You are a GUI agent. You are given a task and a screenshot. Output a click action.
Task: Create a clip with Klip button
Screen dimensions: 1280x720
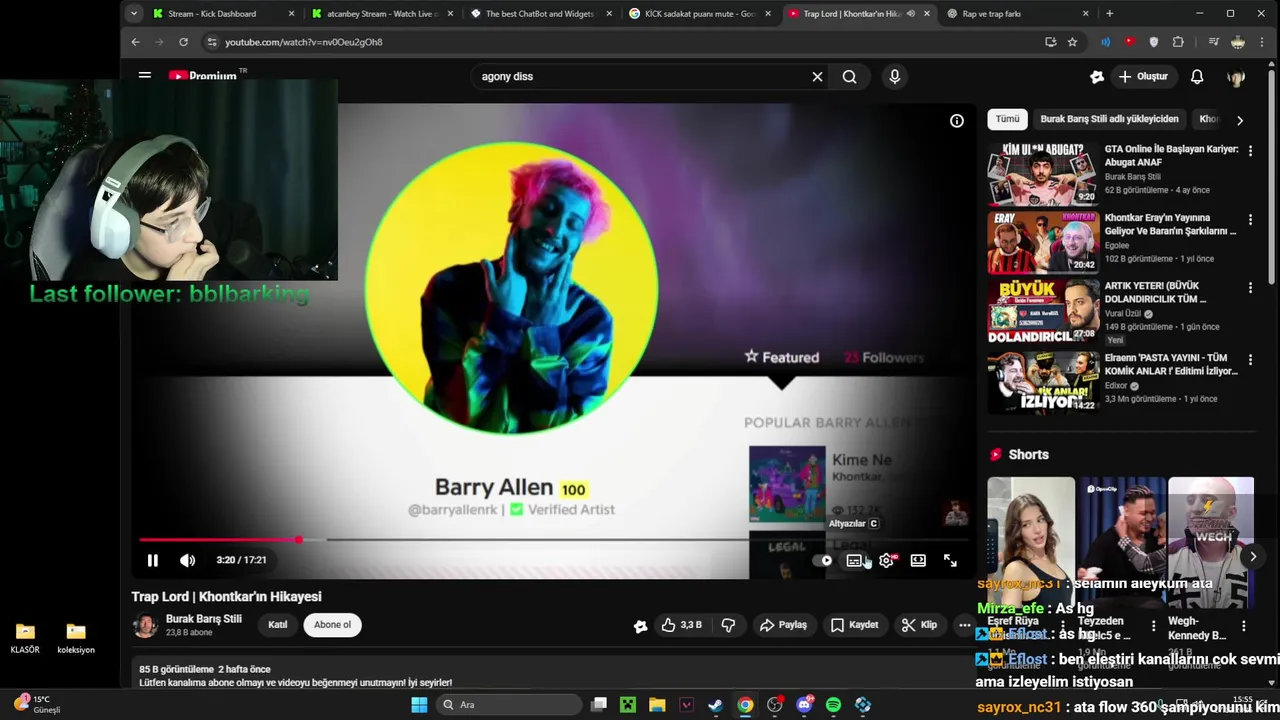coord(919,625)
